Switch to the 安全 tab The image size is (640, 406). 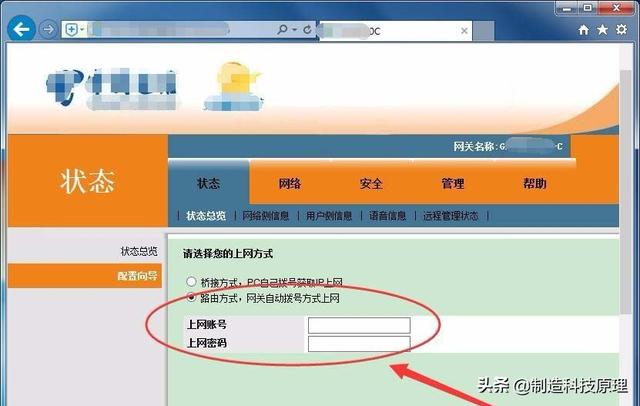click(x=371, y=183)
